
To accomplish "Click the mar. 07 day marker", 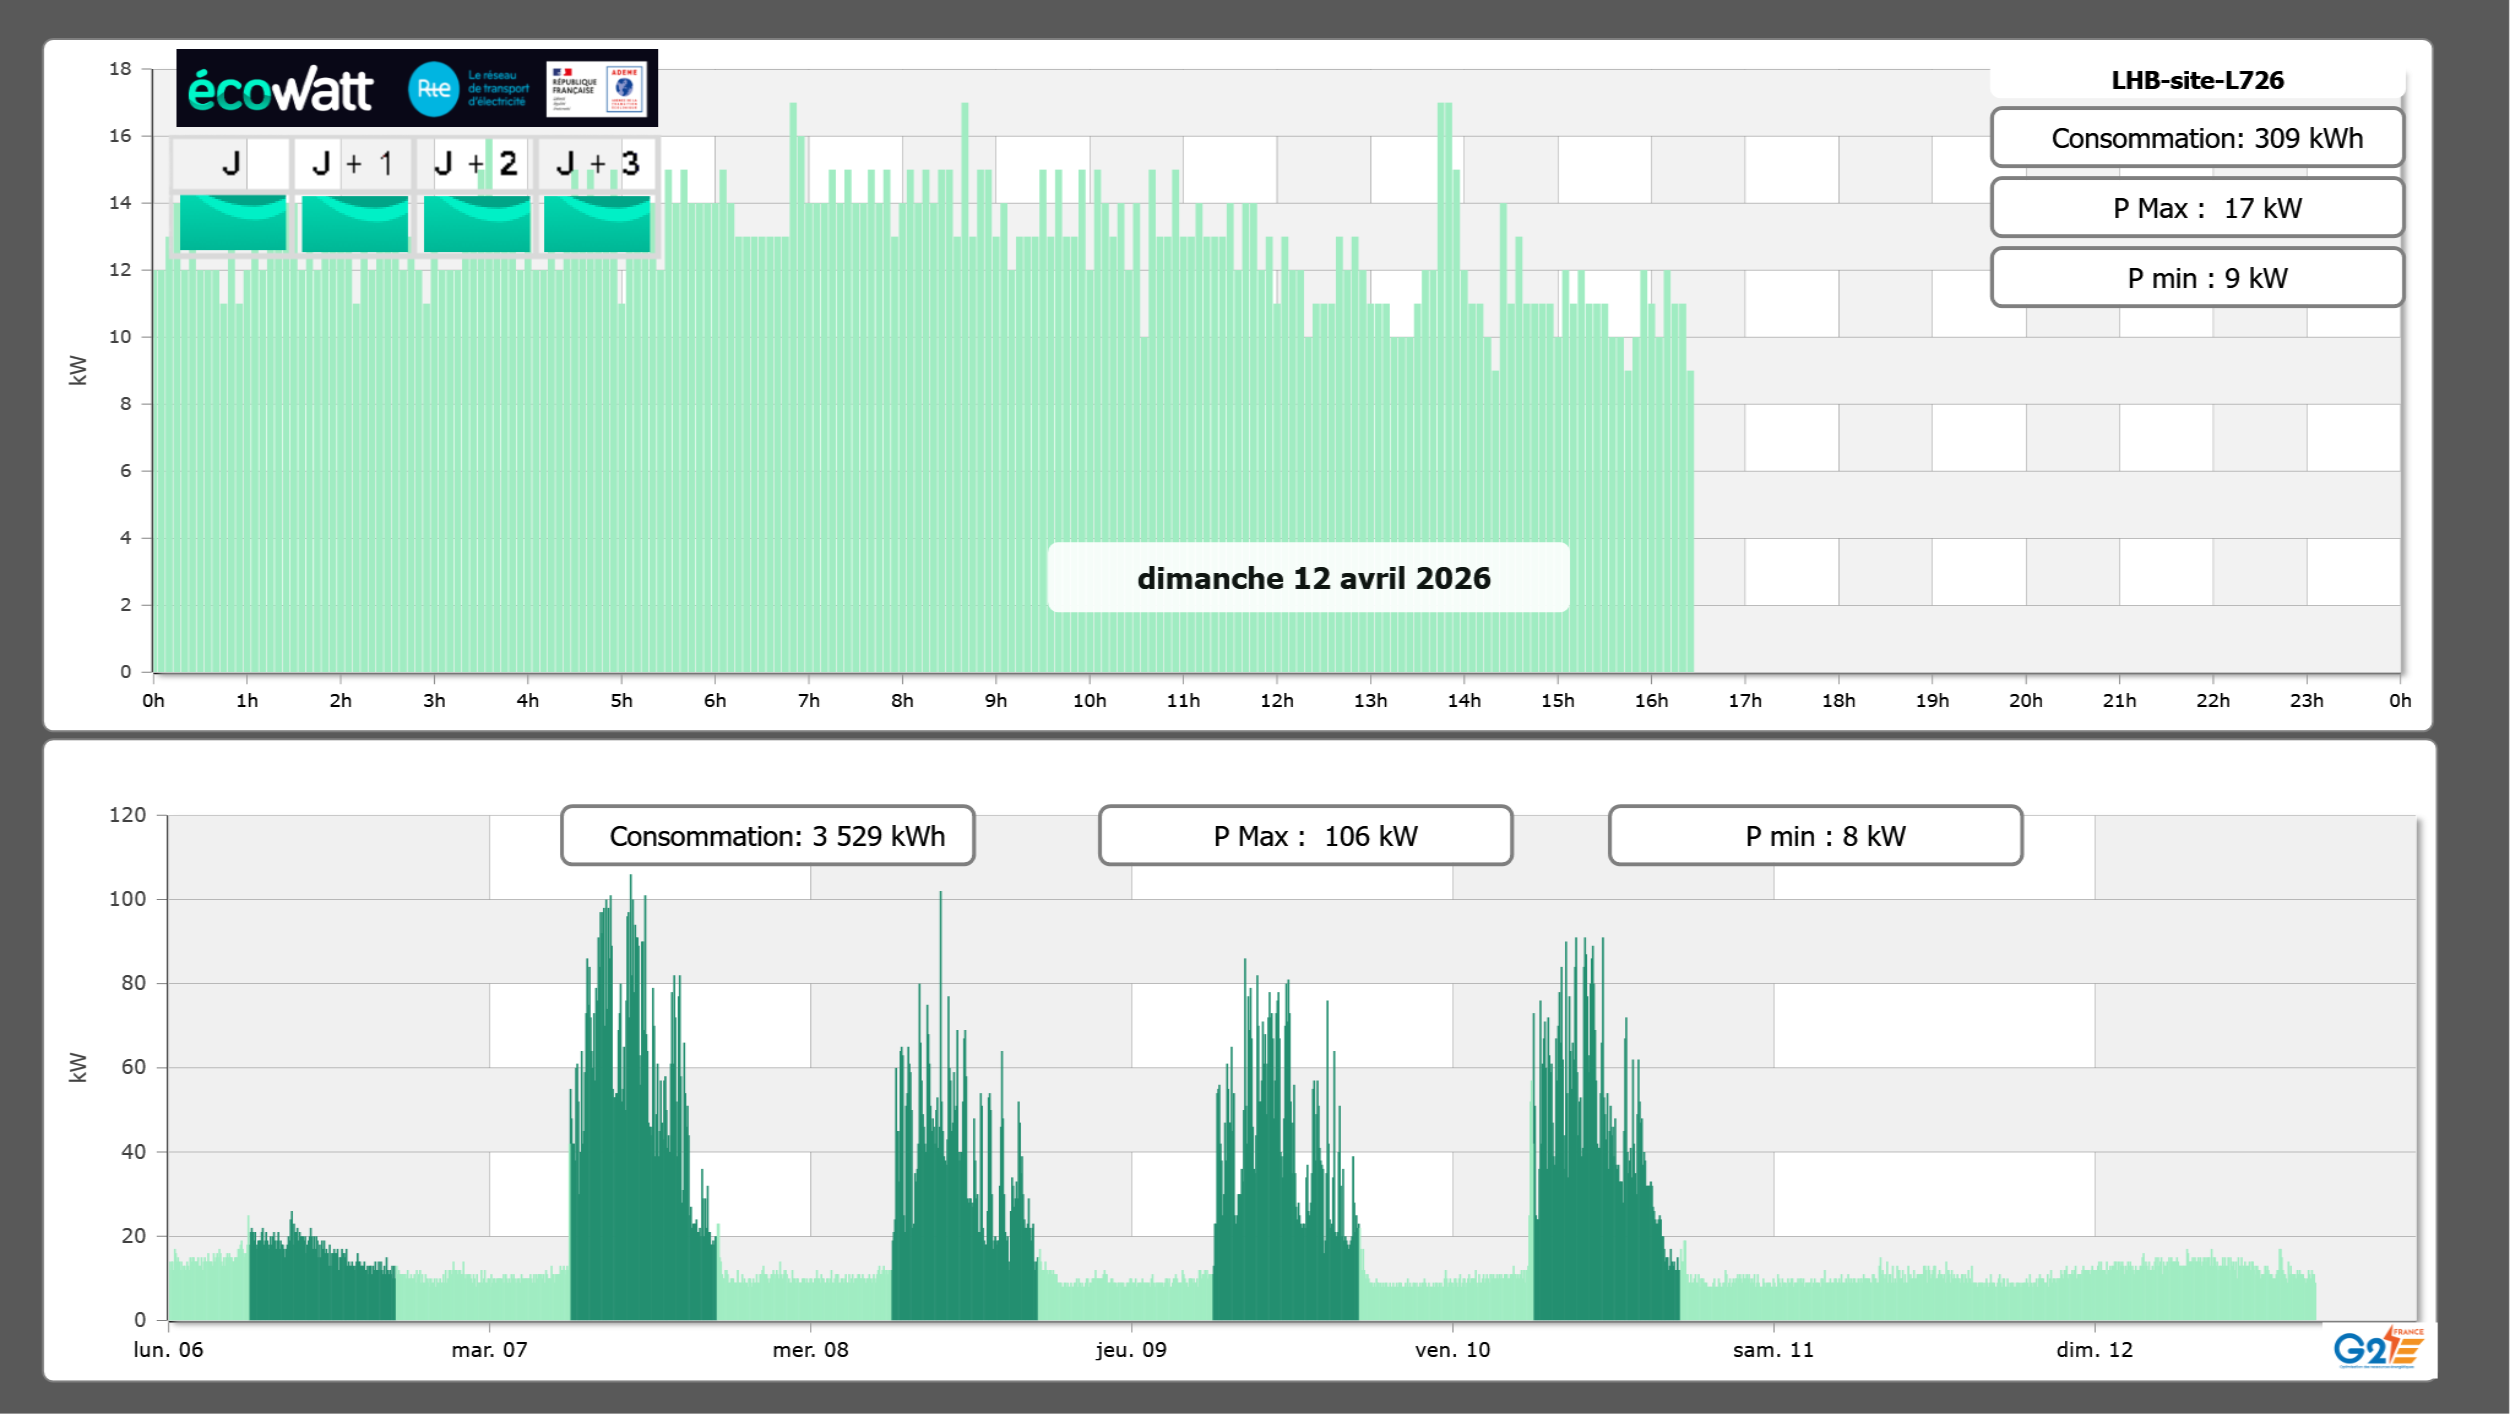I will [x=489, y=1350].
